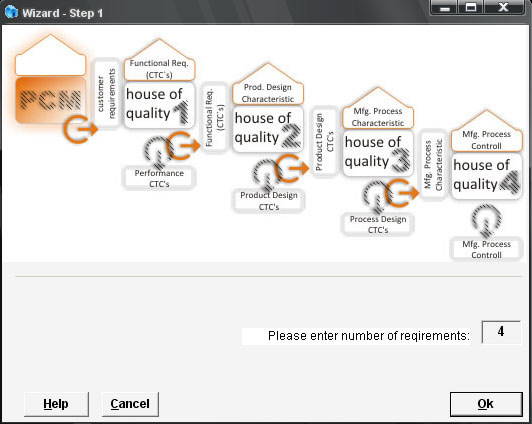Click orange arrow pointing to Product Design CTC's column

tap(292, 168)
